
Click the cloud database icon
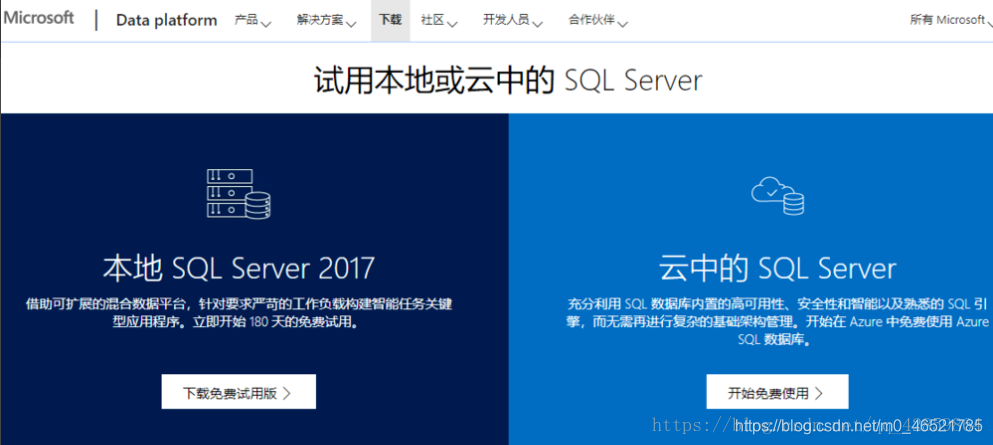coord(778,196)
